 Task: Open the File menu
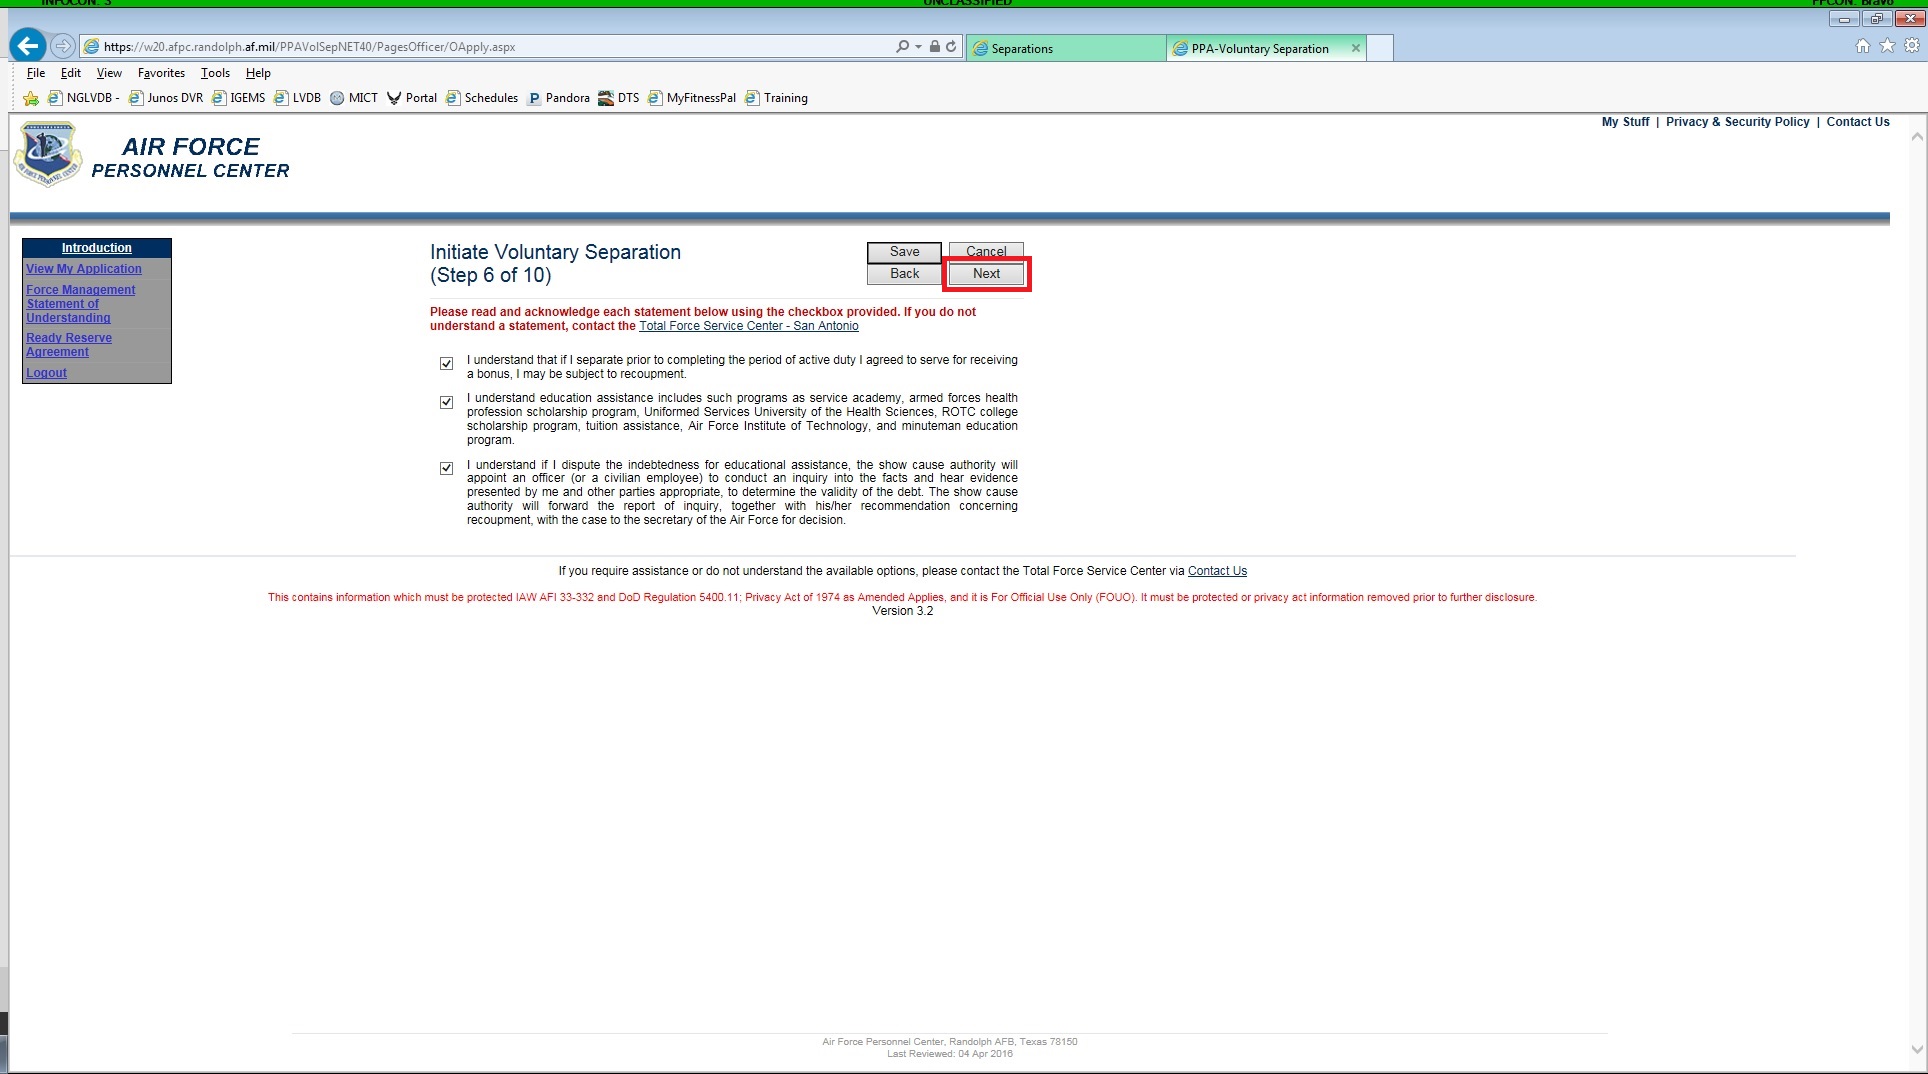click(36, 73)
